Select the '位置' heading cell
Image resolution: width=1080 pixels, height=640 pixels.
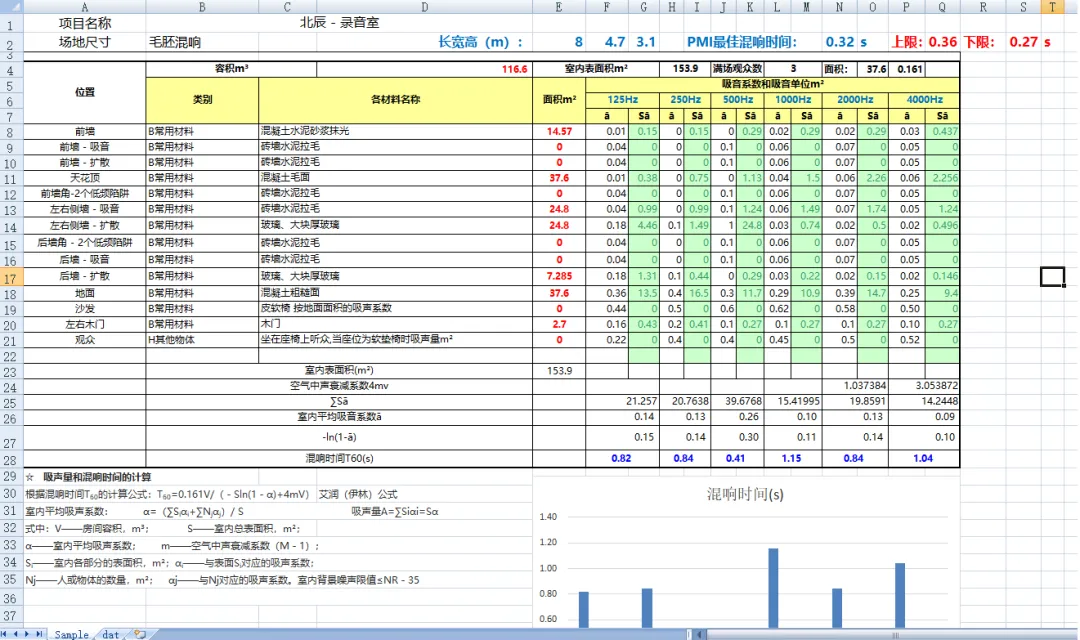(x=85, y=92)
